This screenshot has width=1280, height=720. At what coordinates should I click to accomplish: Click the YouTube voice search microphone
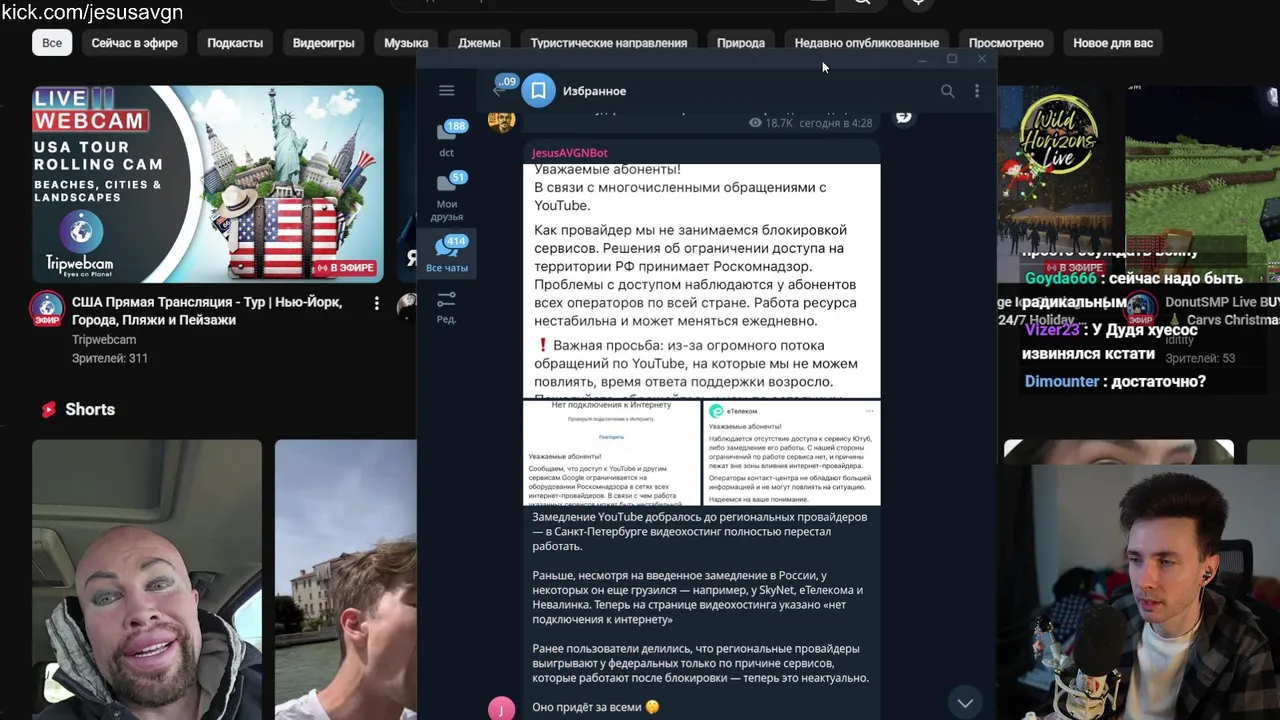click(918, 3)
